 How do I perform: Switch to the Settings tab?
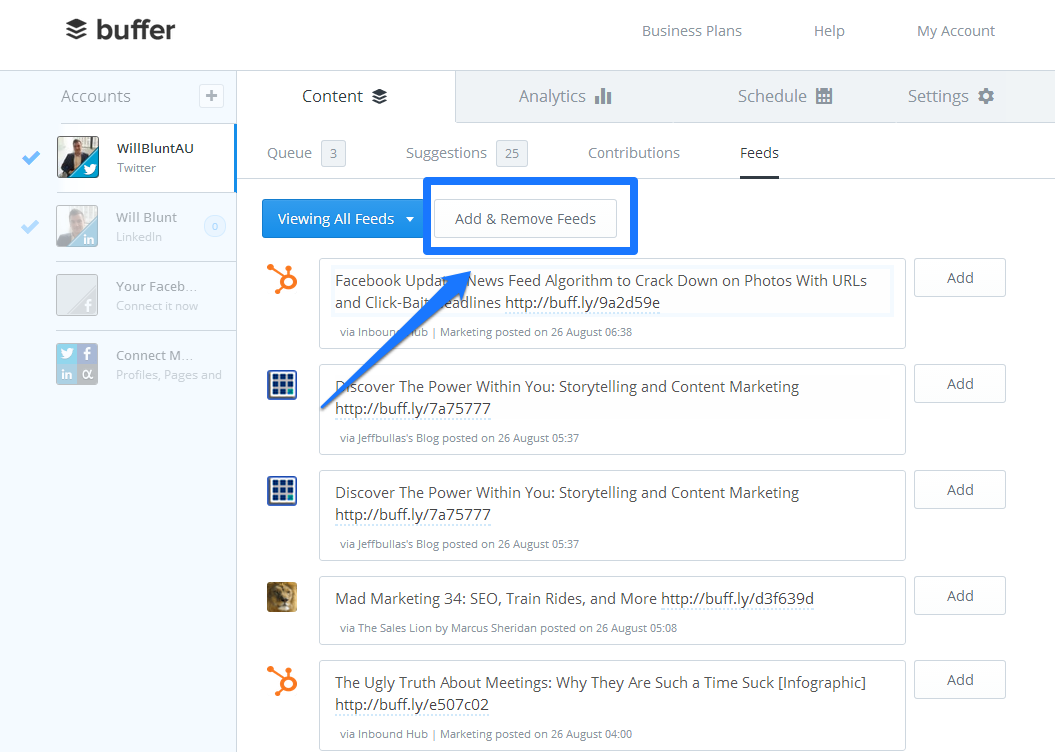[950, 96]
